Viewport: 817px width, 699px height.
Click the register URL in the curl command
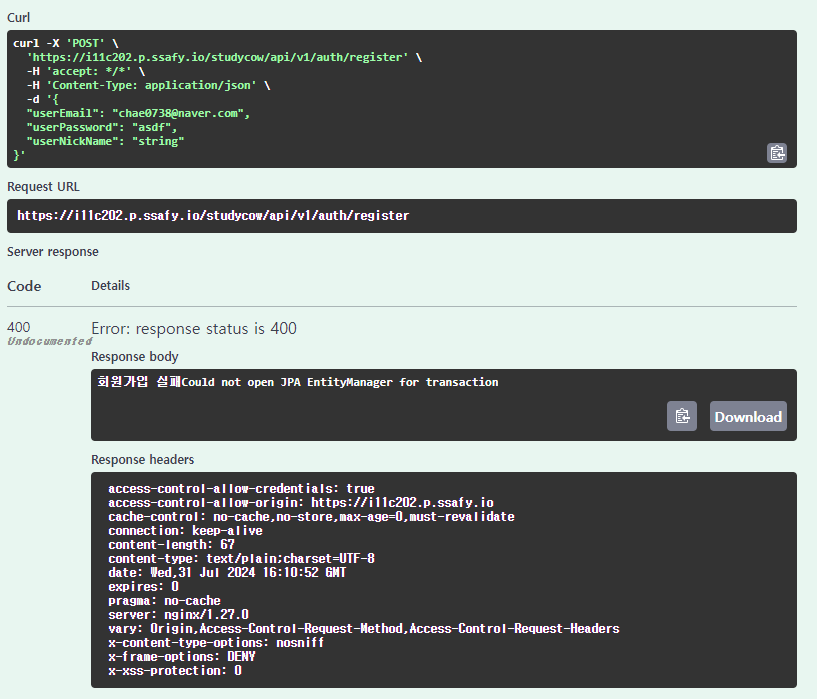pos(218,57)
